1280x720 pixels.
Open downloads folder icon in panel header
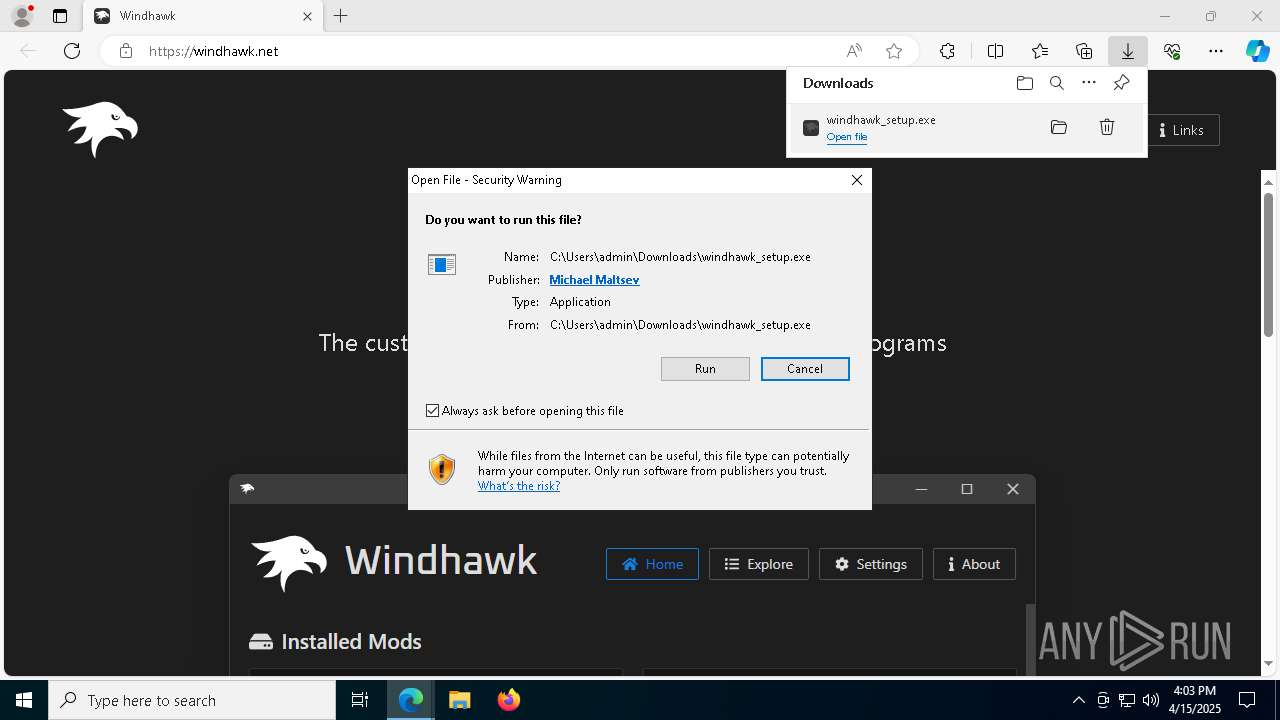click(1025, 83)
